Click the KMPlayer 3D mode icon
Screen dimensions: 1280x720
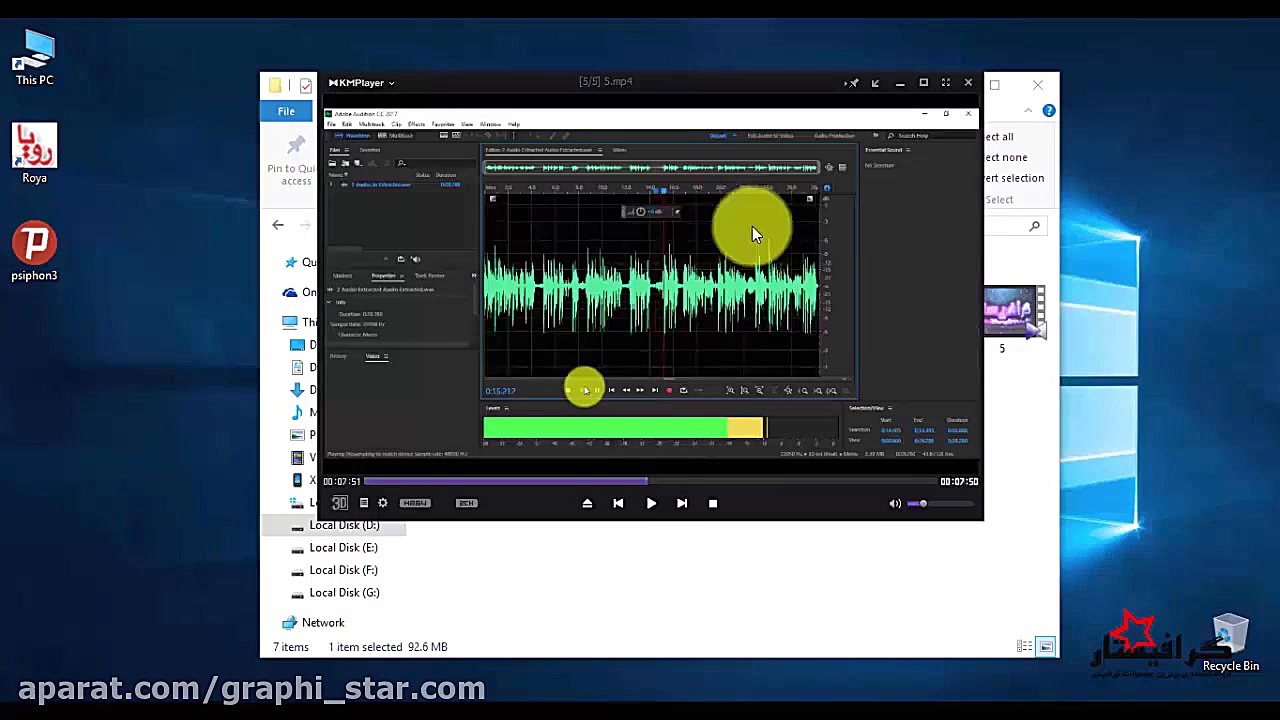(x=340, y=503)
